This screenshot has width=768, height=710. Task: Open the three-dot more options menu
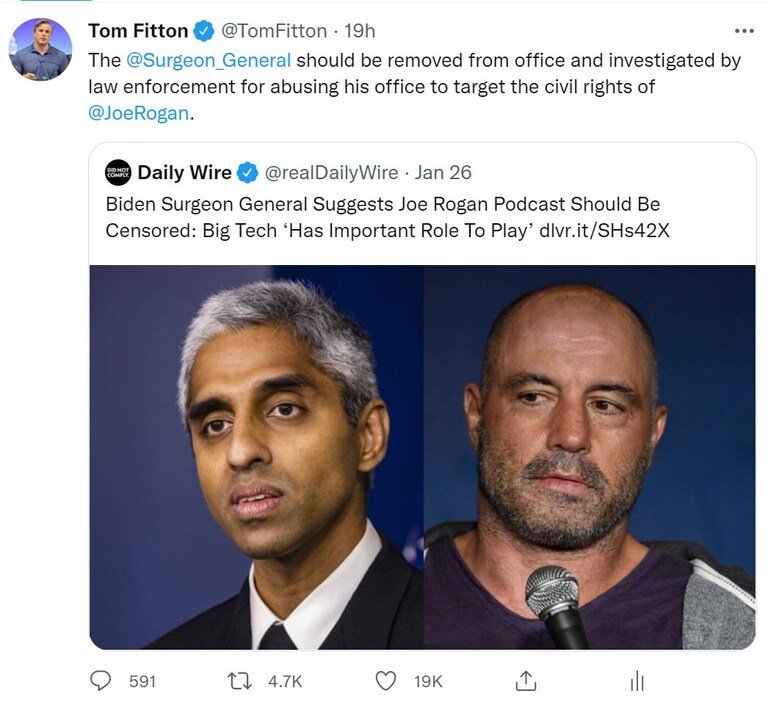[x=745, y=30]
